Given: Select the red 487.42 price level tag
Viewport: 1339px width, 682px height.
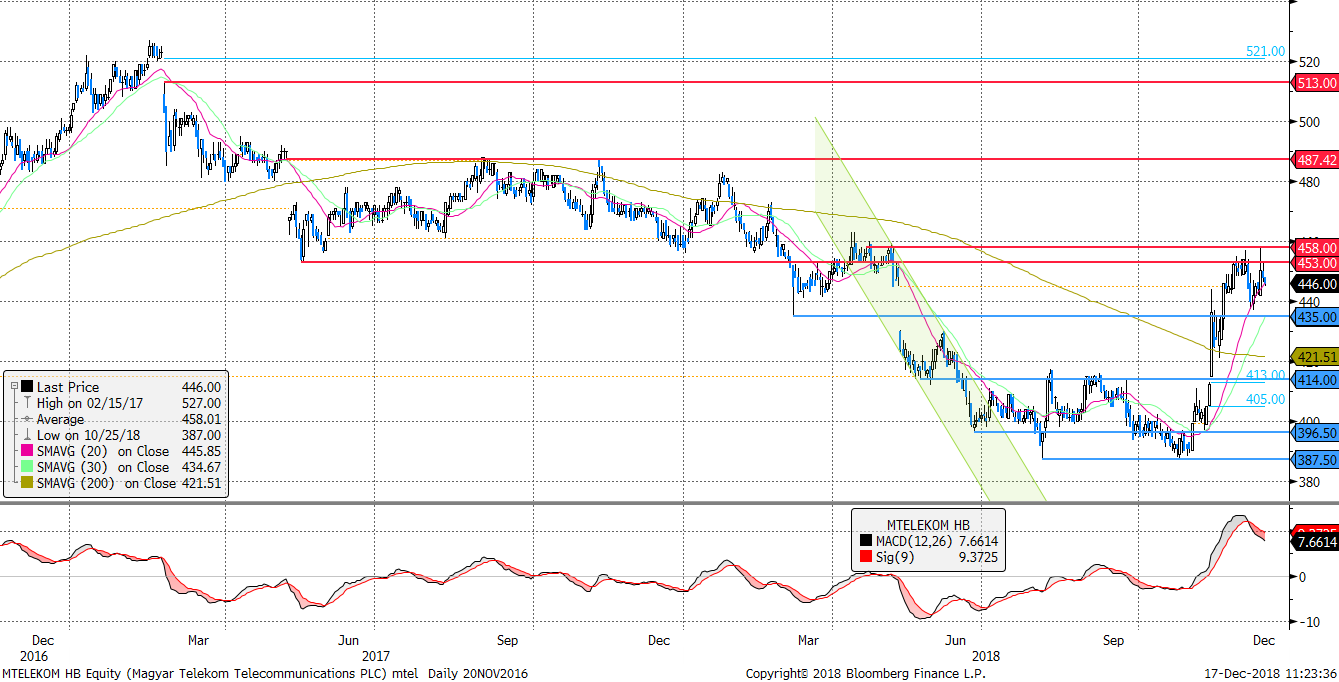Looking at the screenshot, I should tap(1316, 160).
